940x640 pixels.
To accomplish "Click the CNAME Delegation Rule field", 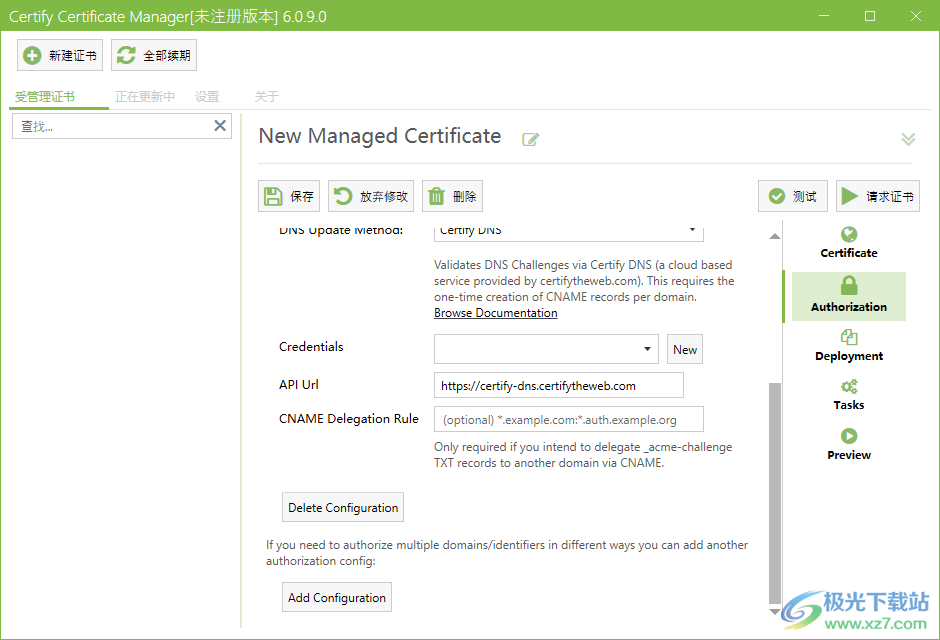I will point(568,419).
